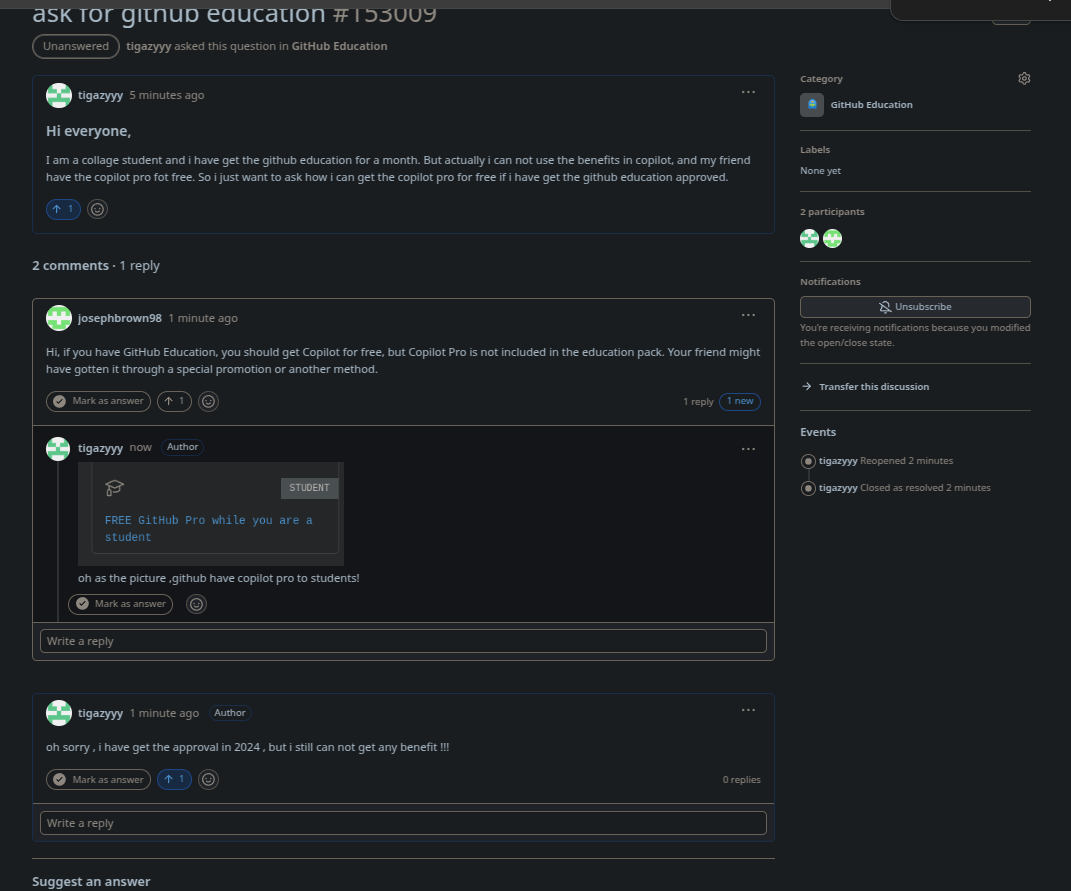Open the FREE GitHub Pro student image
Viewport: 1071px width, 891px height.
click(x=210, y=514)
